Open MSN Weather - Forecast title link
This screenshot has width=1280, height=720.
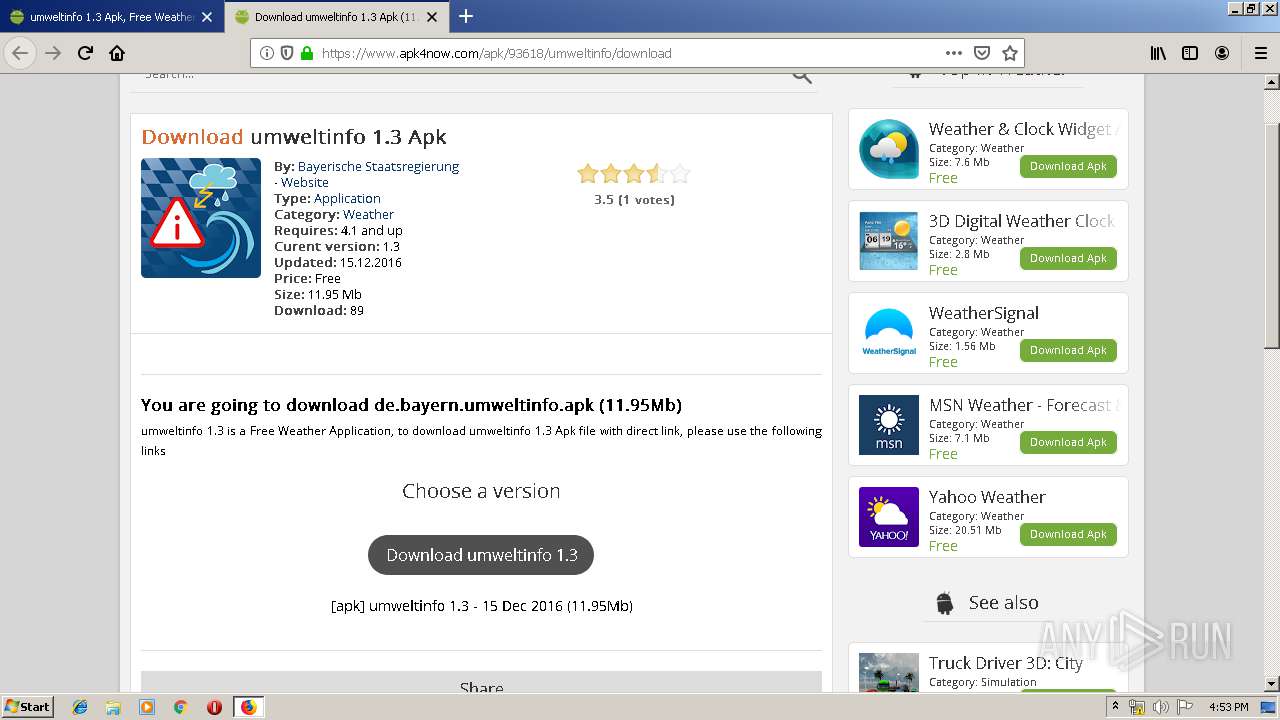click(x=1022, y=405)
